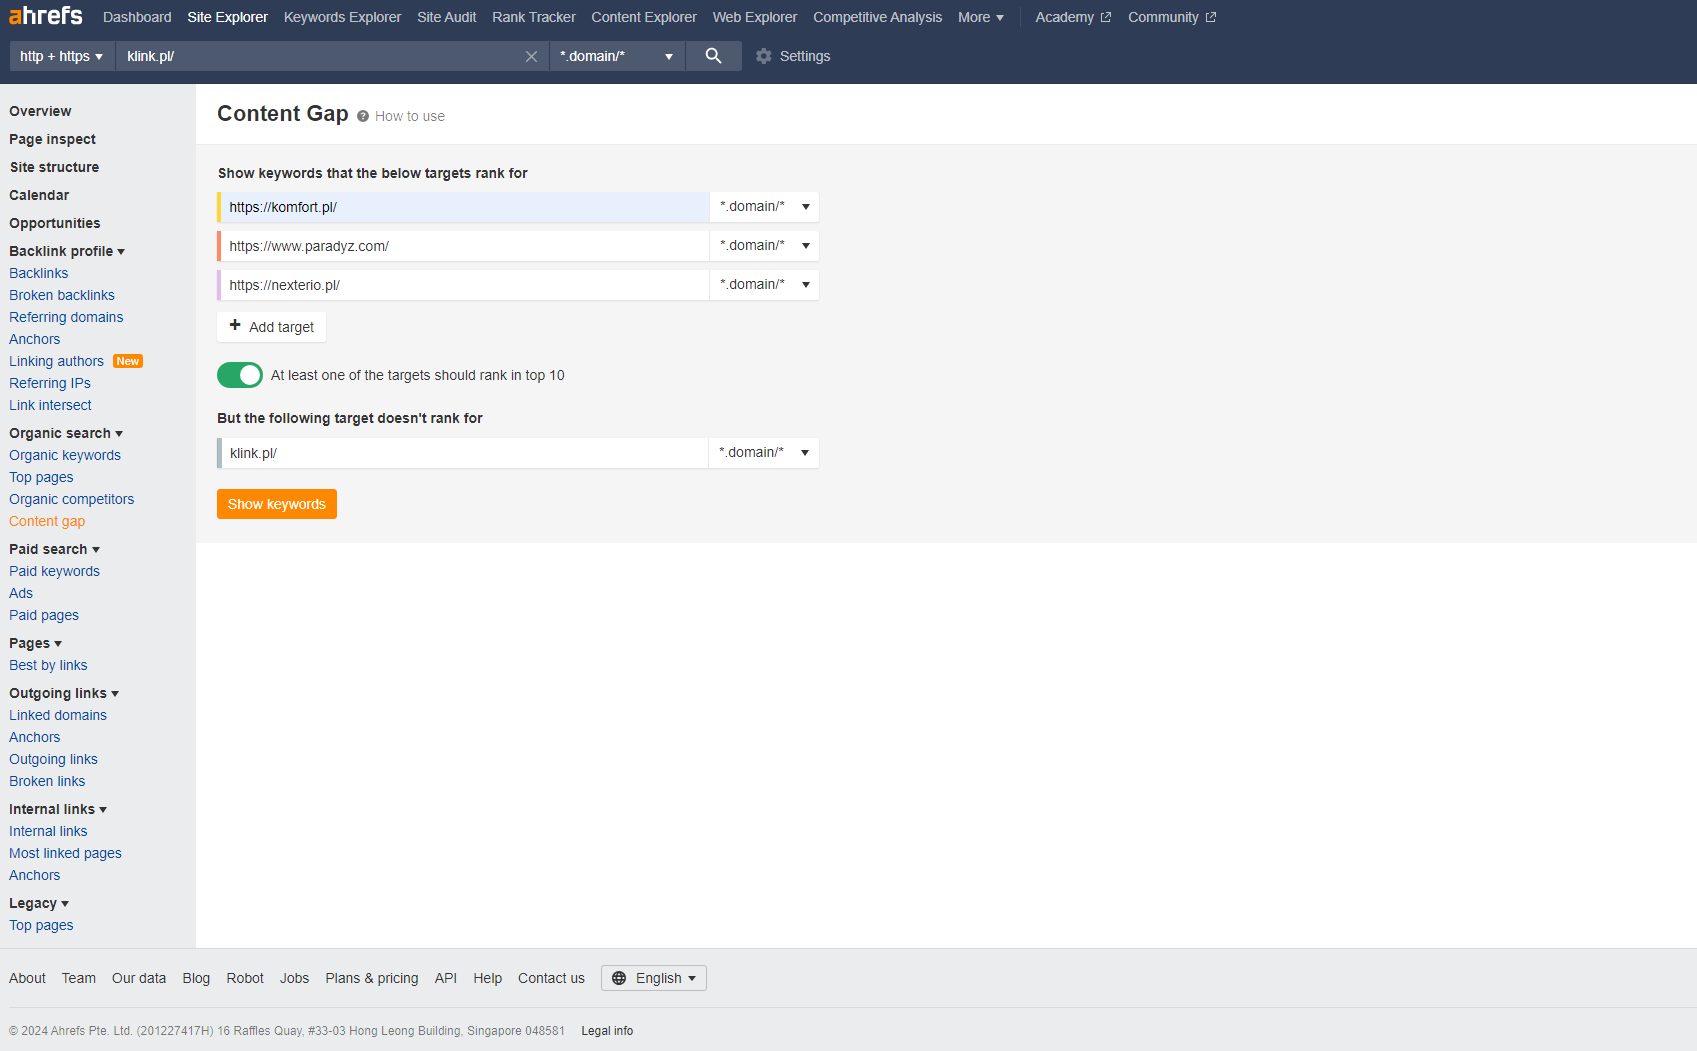1697x1051 pixels.
Task: Toggle top 10 ranking requirement switch
Action: pyautogui.click(x=240, y=375)
